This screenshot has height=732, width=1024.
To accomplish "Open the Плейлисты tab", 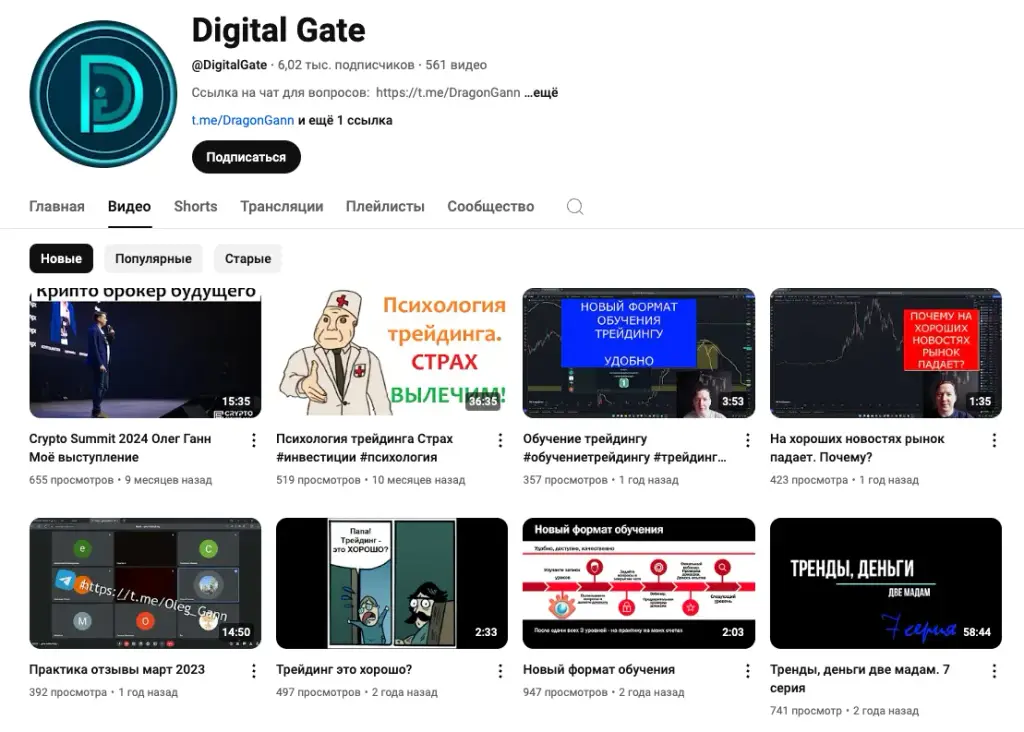I will point(385,206).
